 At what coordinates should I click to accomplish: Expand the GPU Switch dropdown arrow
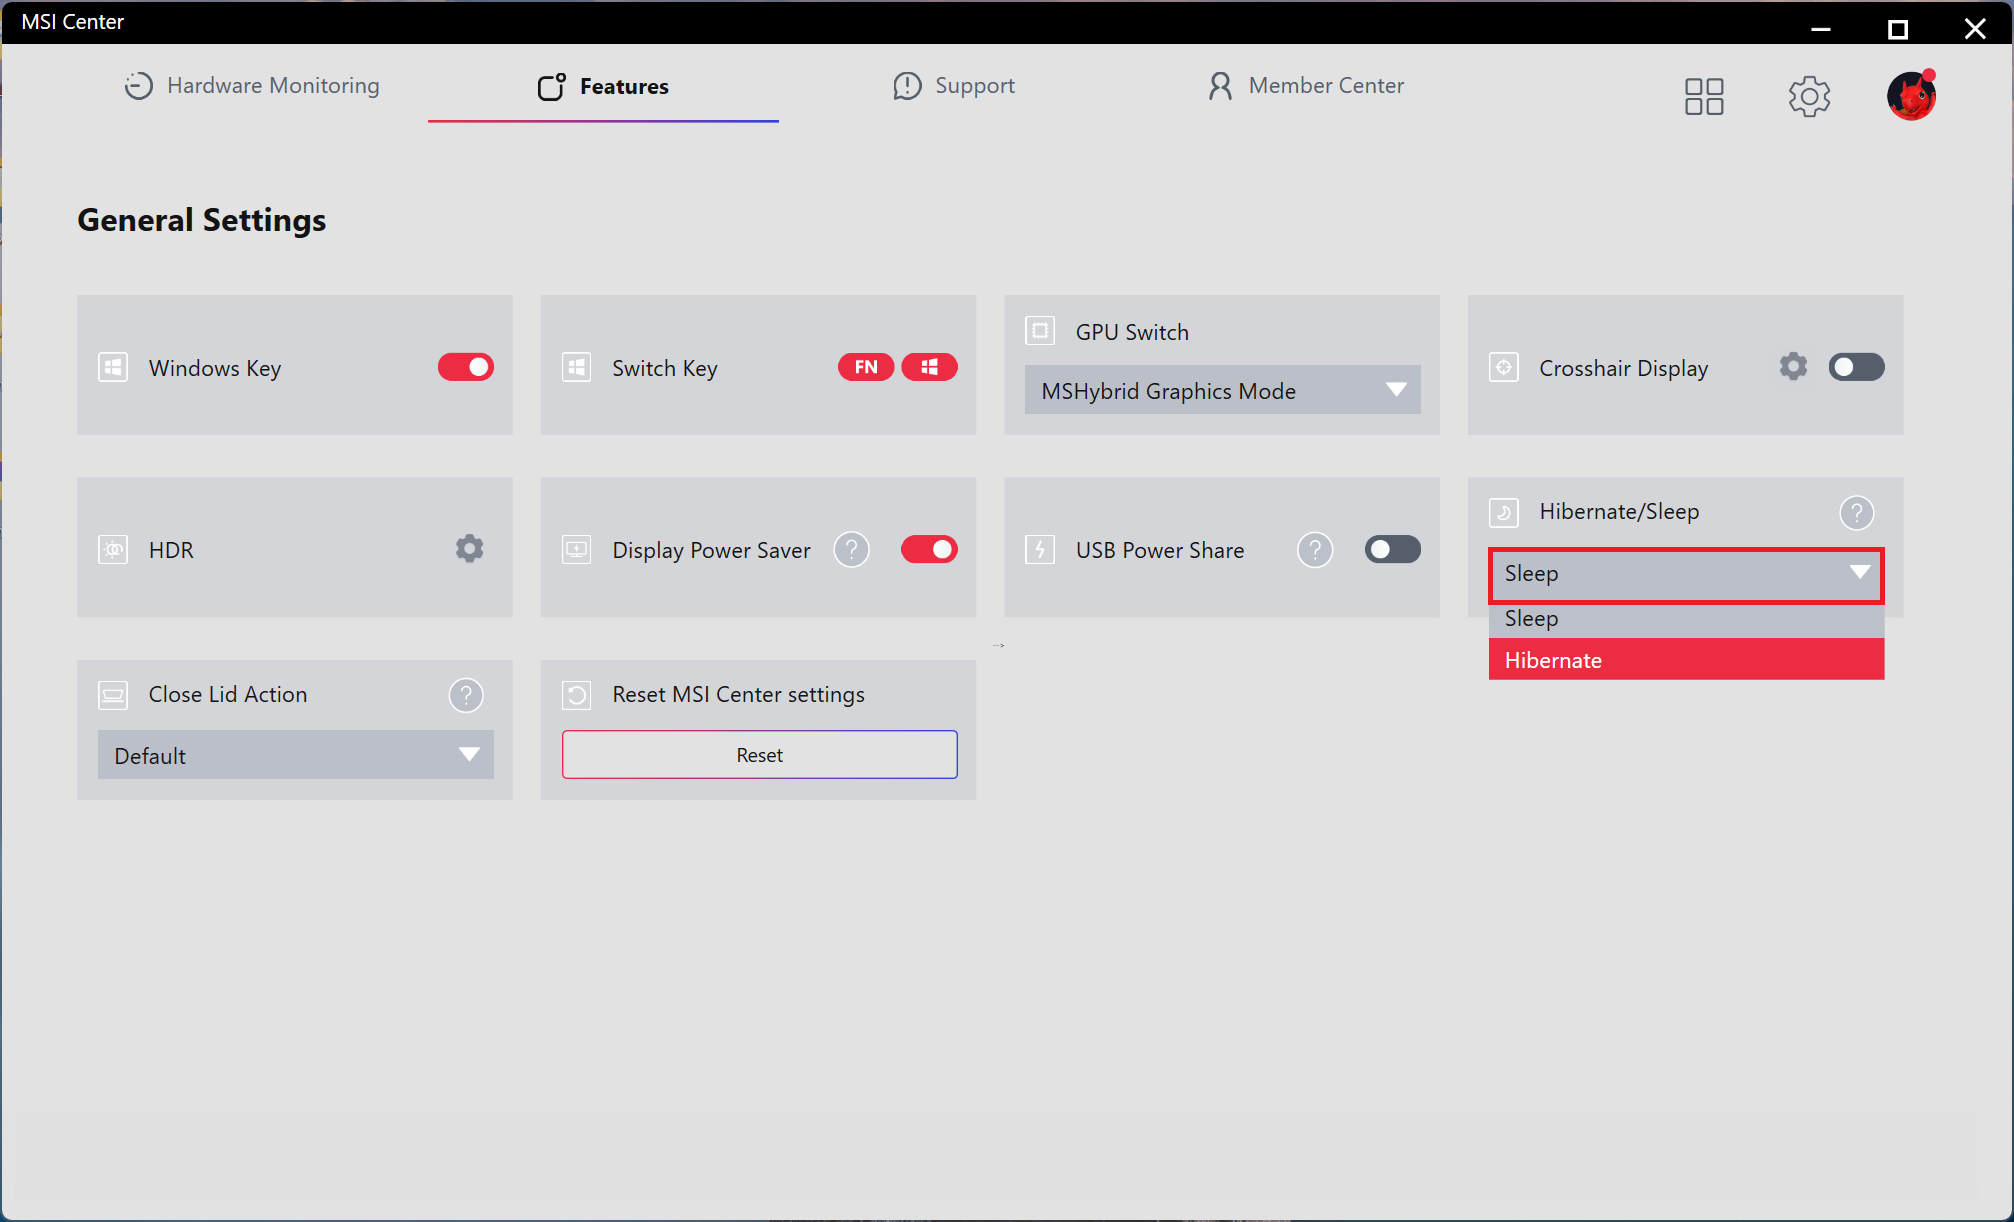coord(1396,390)
